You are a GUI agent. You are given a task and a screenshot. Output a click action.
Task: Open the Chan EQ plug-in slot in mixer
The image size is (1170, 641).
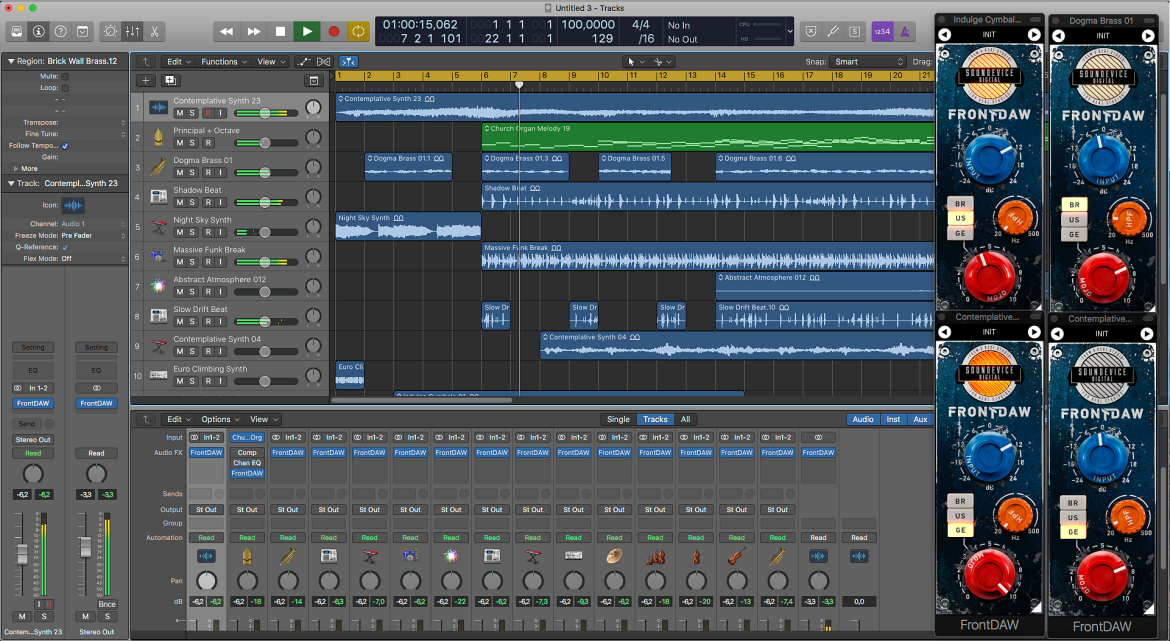247,463
